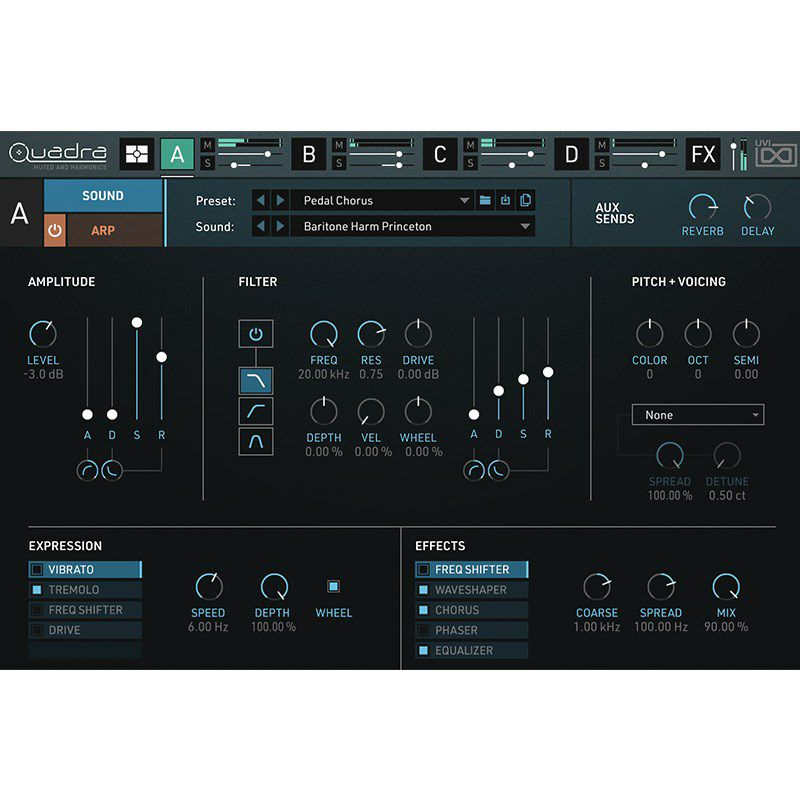This screenshot has height=800, width=800.
Task: Open the None voicing mode dropdown
Action: 697,415
